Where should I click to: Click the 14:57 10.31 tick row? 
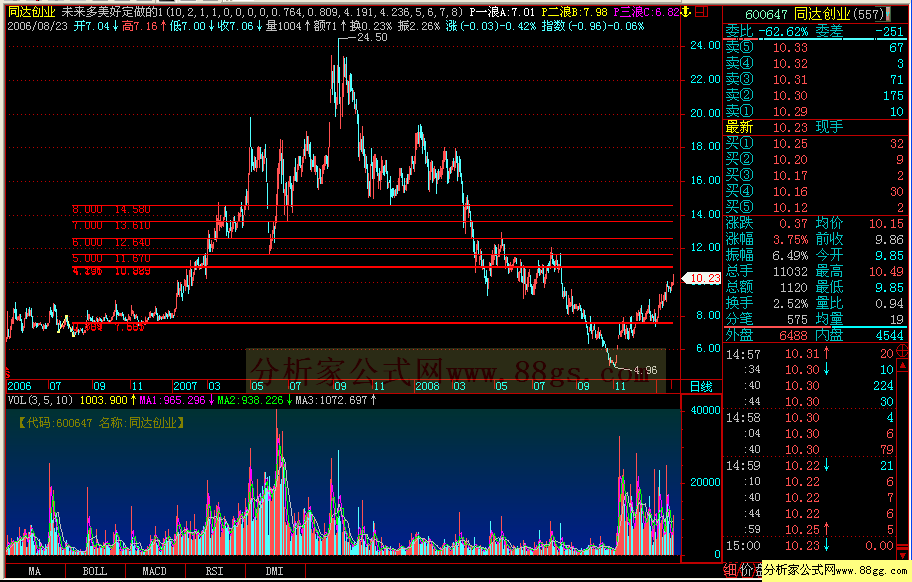(810, 354)
